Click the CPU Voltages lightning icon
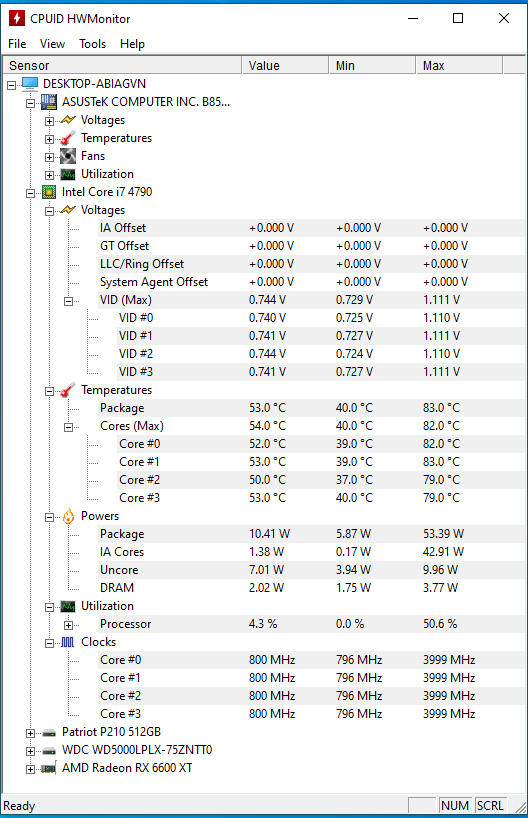Viewport: 528px width, 818px height. [68, 210]
